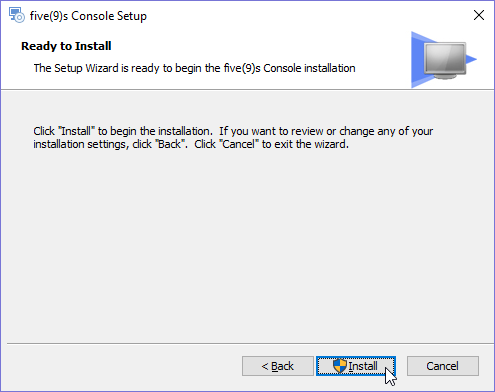Click quoted word Install in instructions text
The width and height of the screenshot is (495, 392).
[x=77, y=131]
